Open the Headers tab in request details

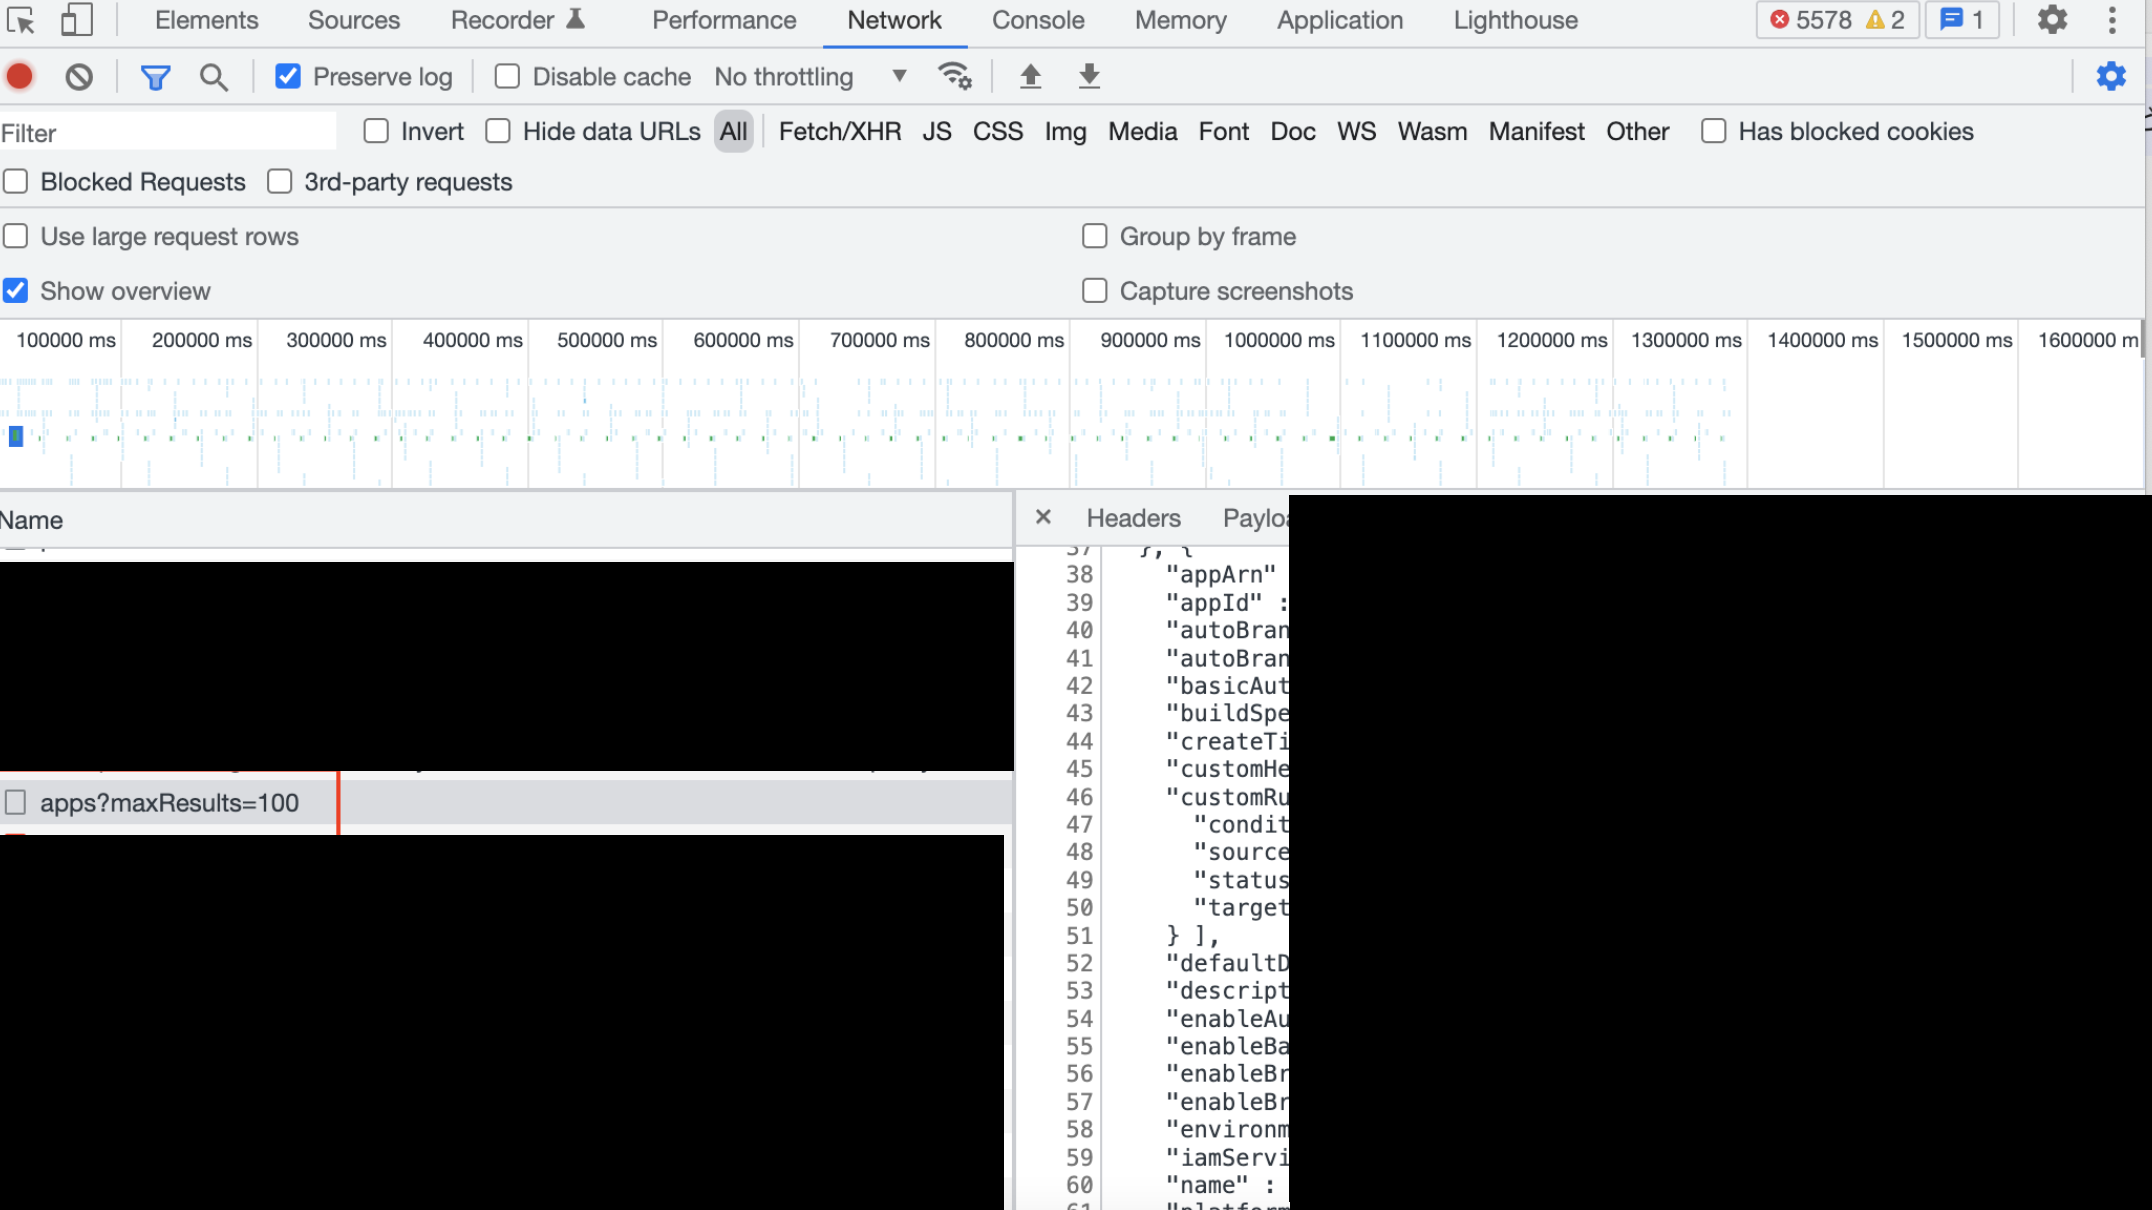click(1133, 518)
